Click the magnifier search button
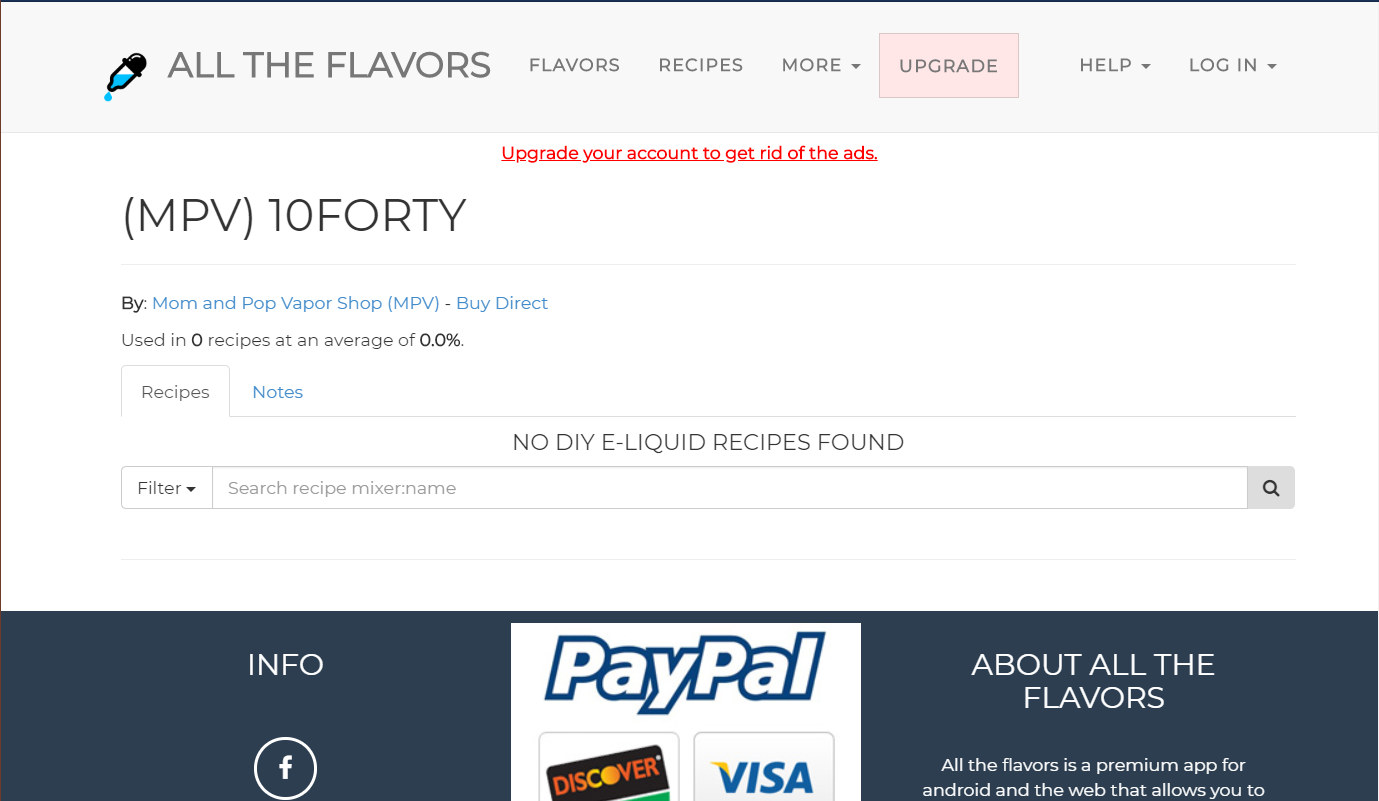The image size is (1379, 801). 1271,488
